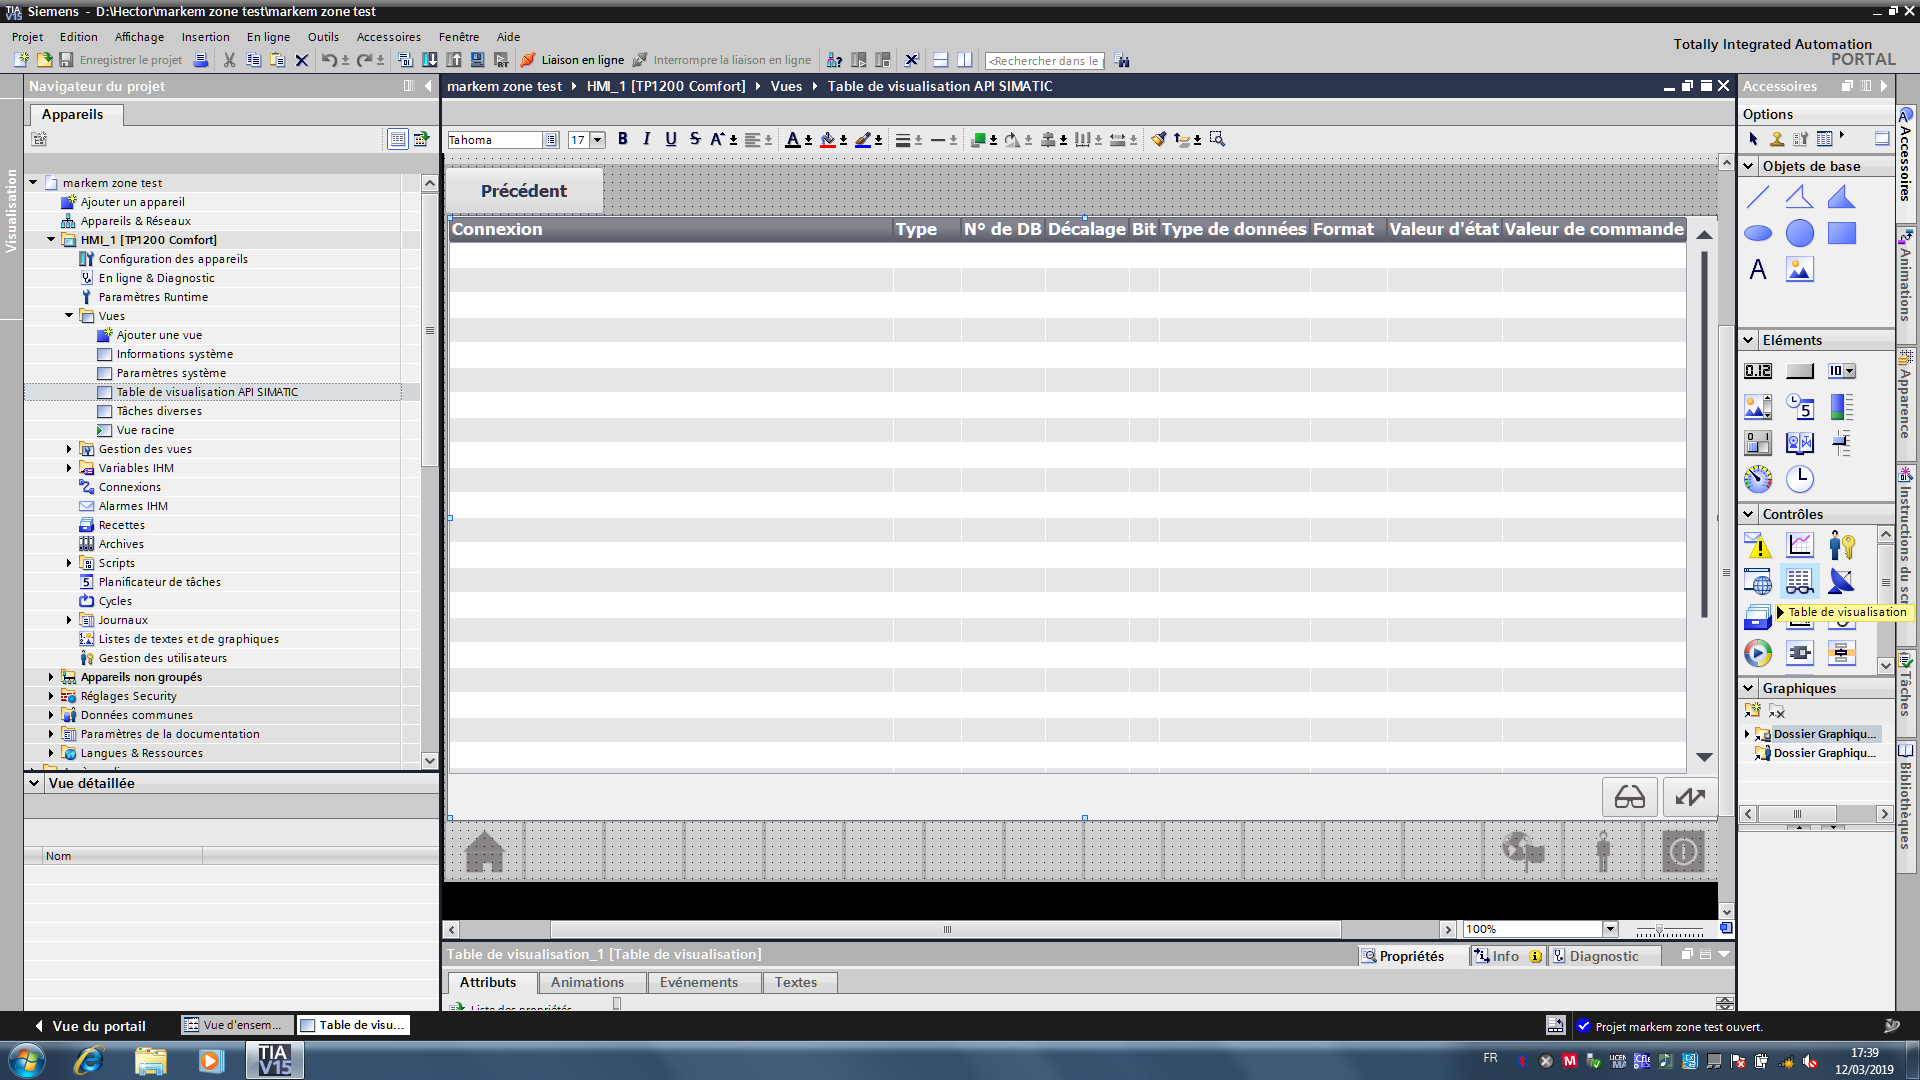Open the 'Insertion' menu

205,37
